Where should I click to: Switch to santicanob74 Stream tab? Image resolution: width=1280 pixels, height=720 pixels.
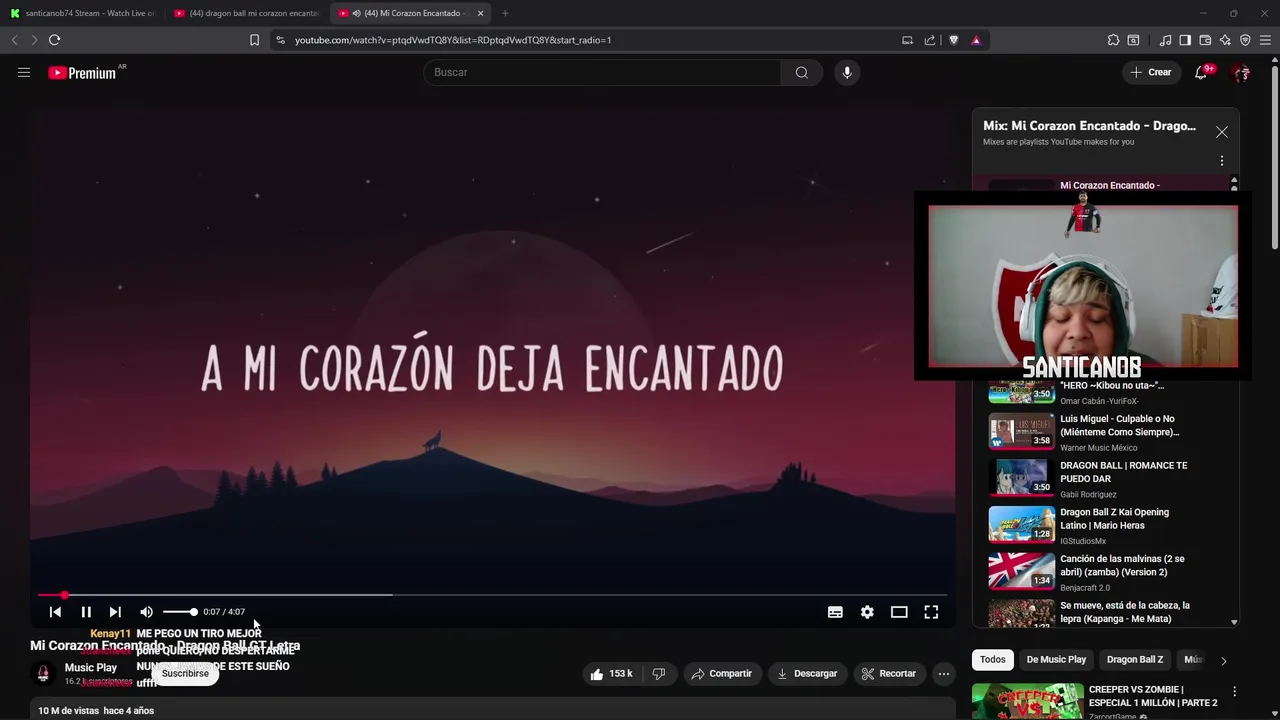pos(83,13)
